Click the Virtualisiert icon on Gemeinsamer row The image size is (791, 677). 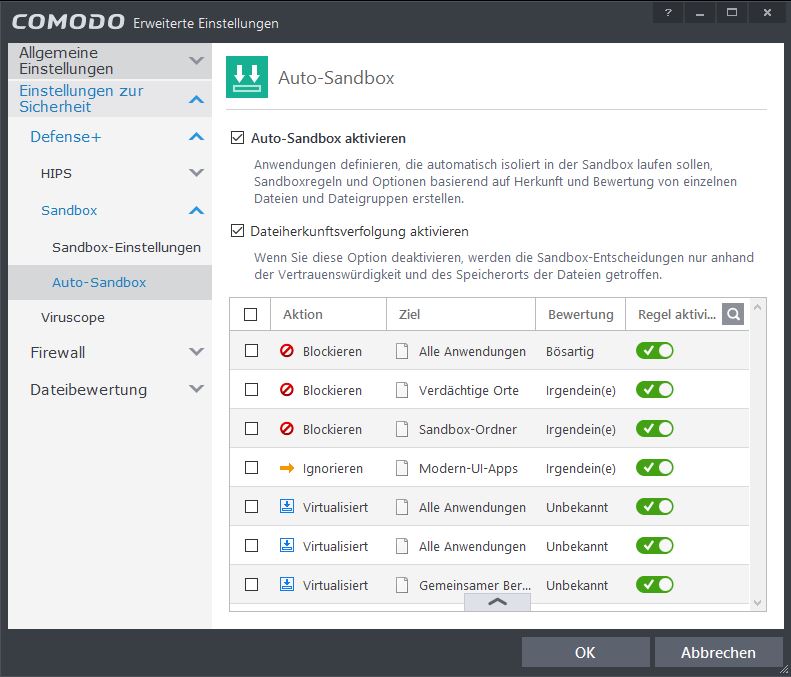tap(287, 585)
